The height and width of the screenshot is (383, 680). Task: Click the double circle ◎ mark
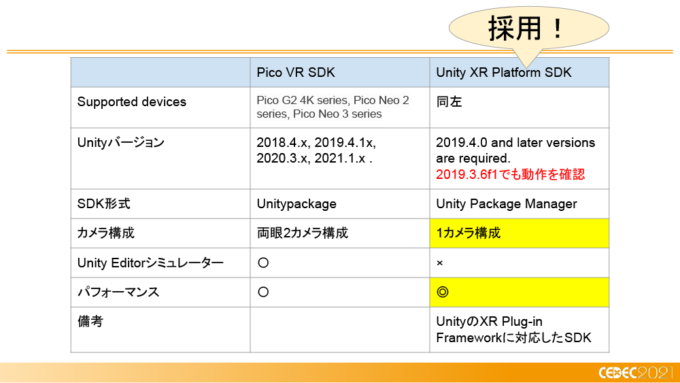(442, 292)
